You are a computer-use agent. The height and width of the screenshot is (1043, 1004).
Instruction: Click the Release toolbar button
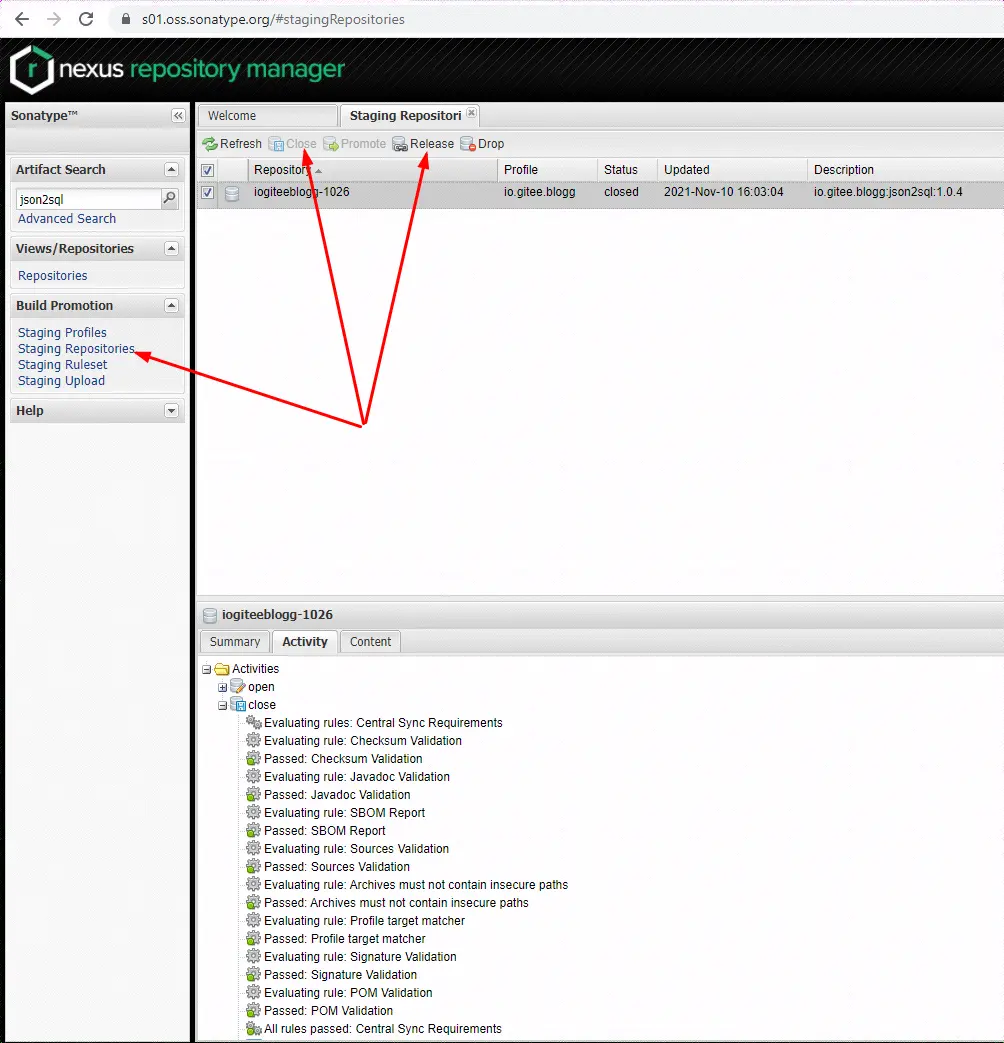[423, 144]
